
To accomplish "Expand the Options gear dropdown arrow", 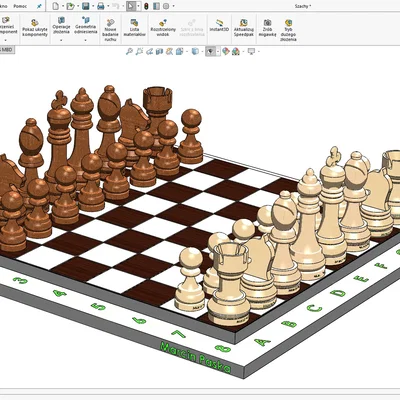I will point(173,6).
